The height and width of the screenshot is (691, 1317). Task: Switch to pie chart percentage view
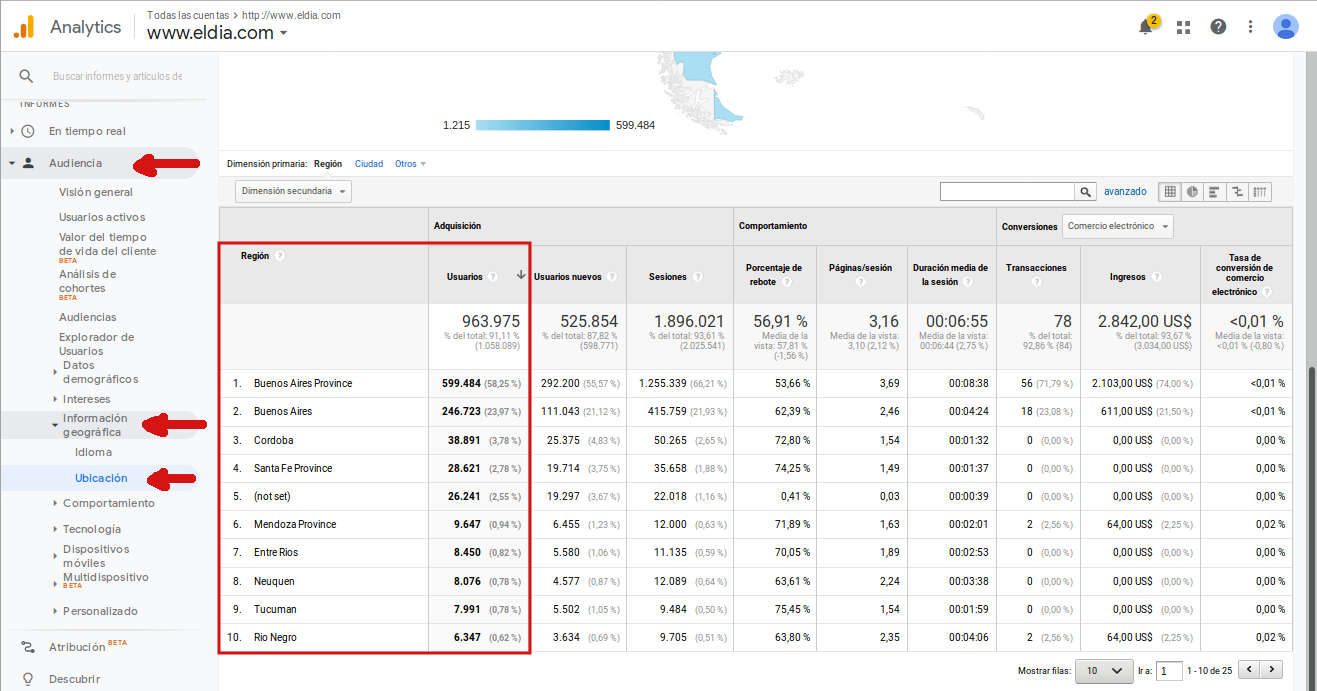pos(1192,192)
